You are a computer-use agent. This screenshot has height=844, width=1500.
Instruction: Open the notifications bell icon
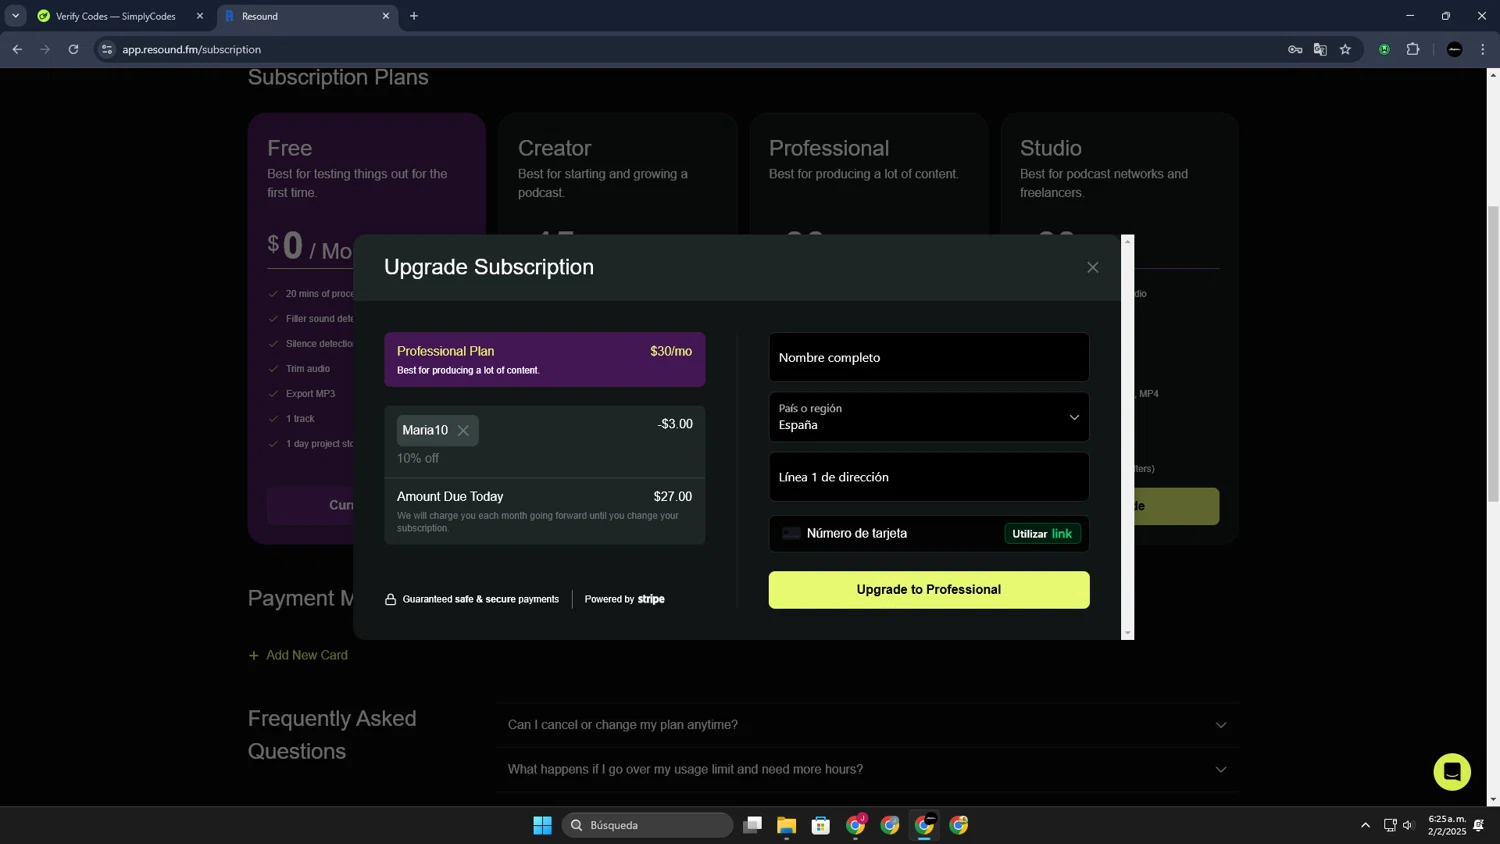(x=1479, y=825)
